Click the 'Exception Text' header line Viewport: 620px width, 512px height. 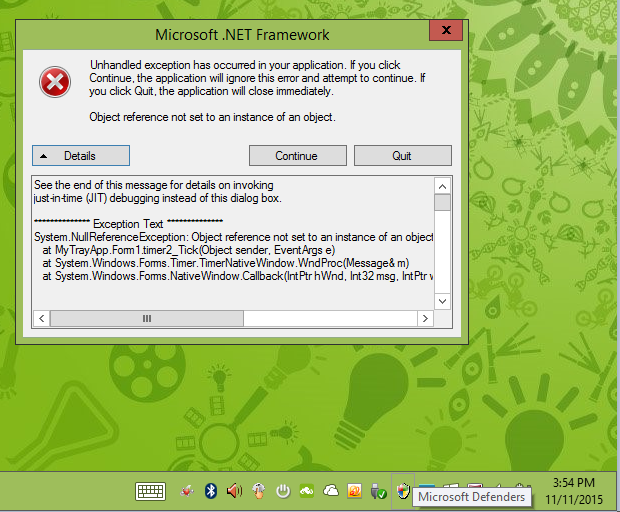129,224
